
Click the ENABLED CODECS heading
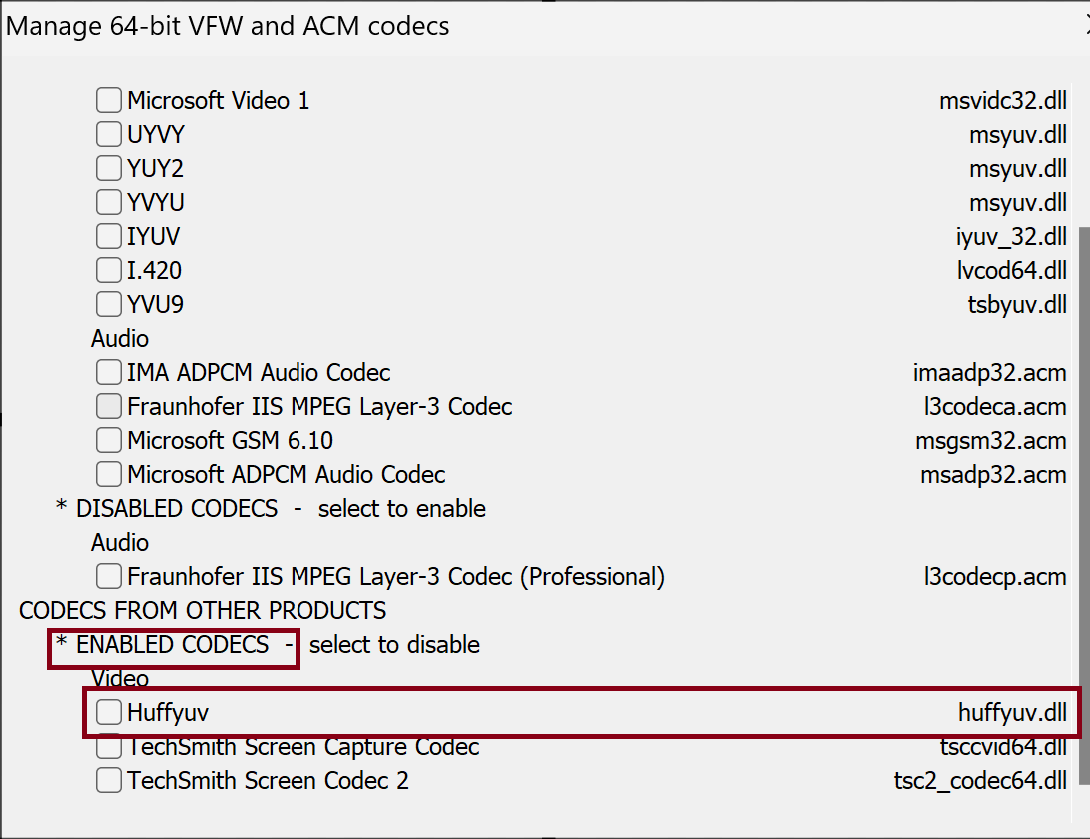(172, 645)
